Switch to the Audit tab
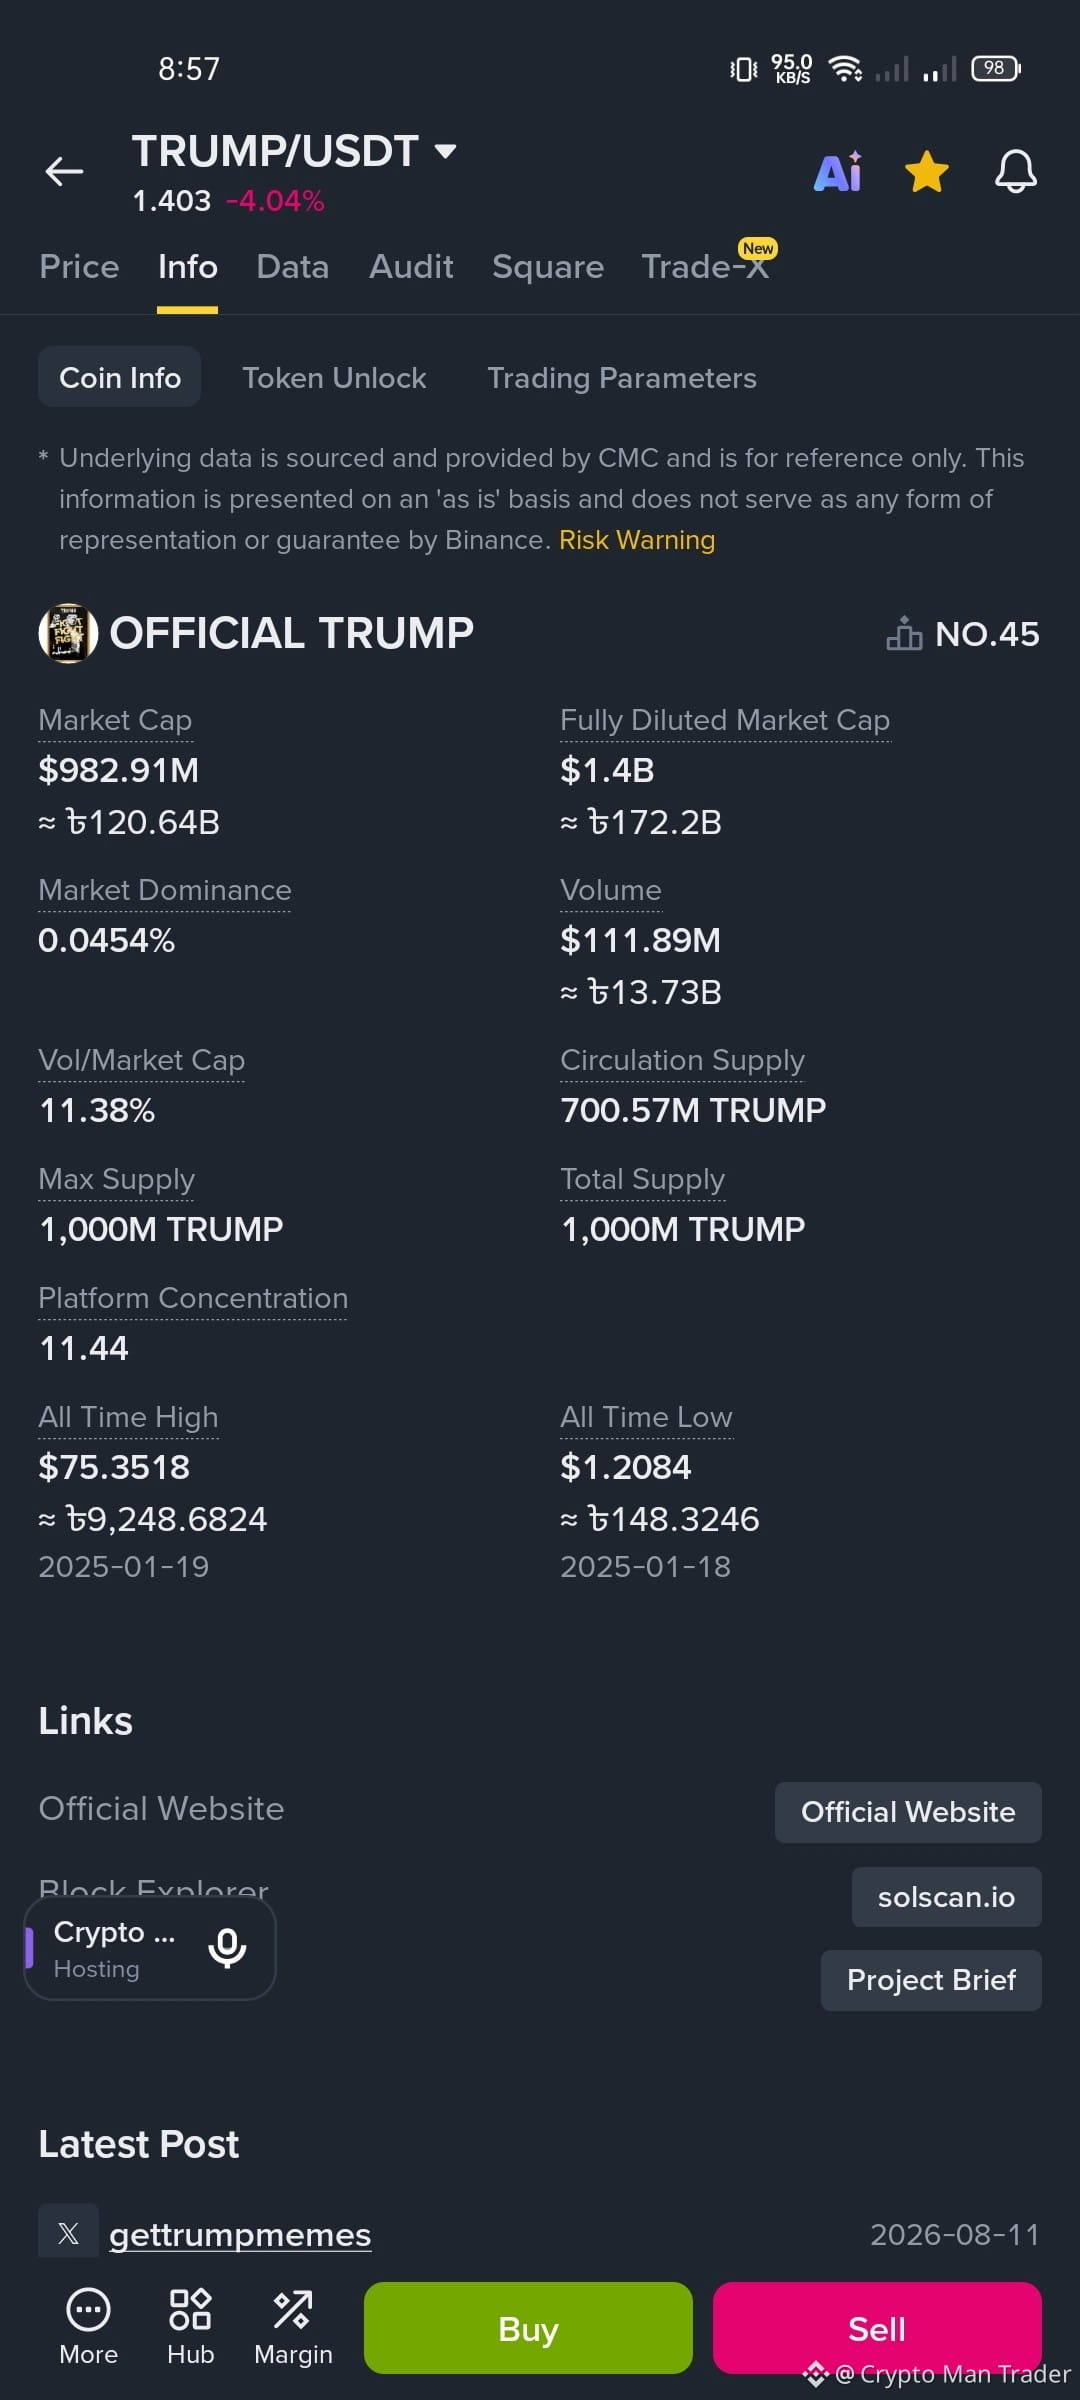1080x2400 pixels. [411, 267]
